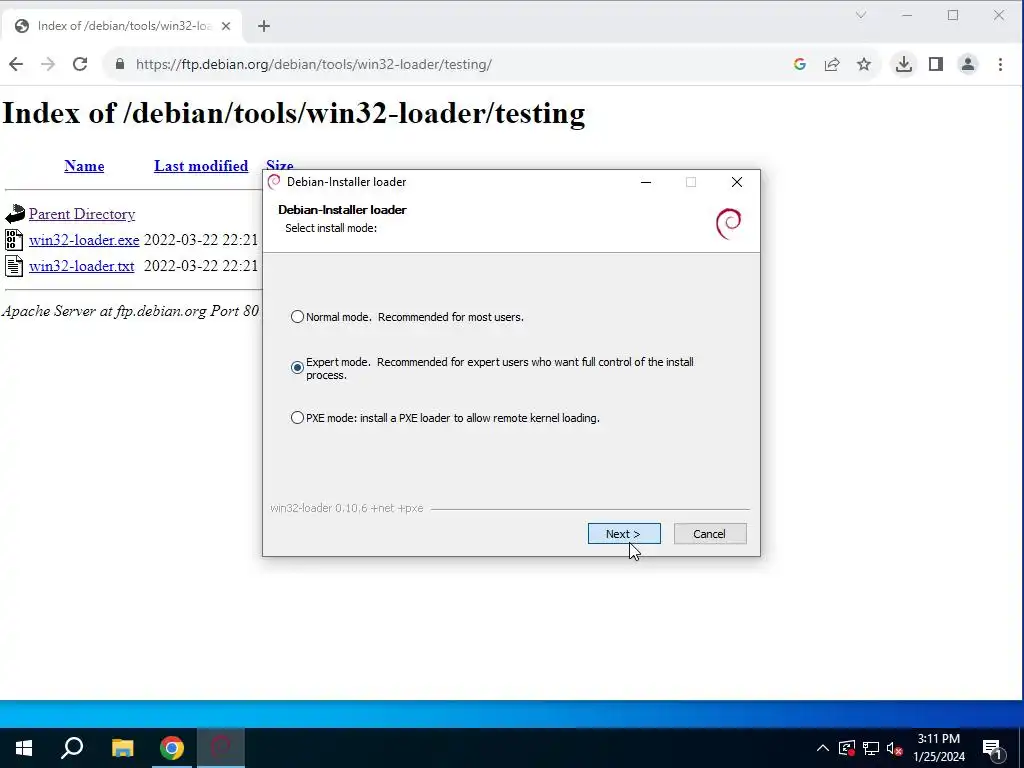Sort index by Last modified column
The width and height of the screenshot is (1024, 768).
(x=201, y=166)
